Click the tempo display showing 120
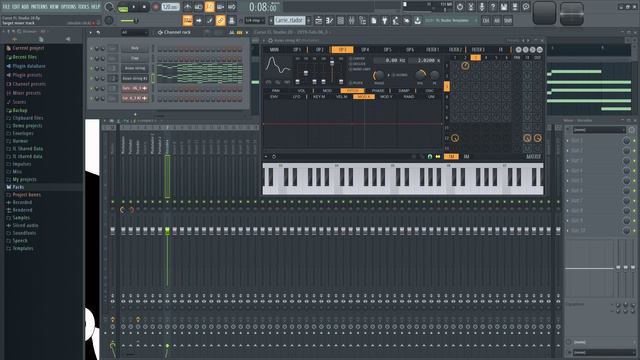Screen dimensions: 640x360 point(171,7)
